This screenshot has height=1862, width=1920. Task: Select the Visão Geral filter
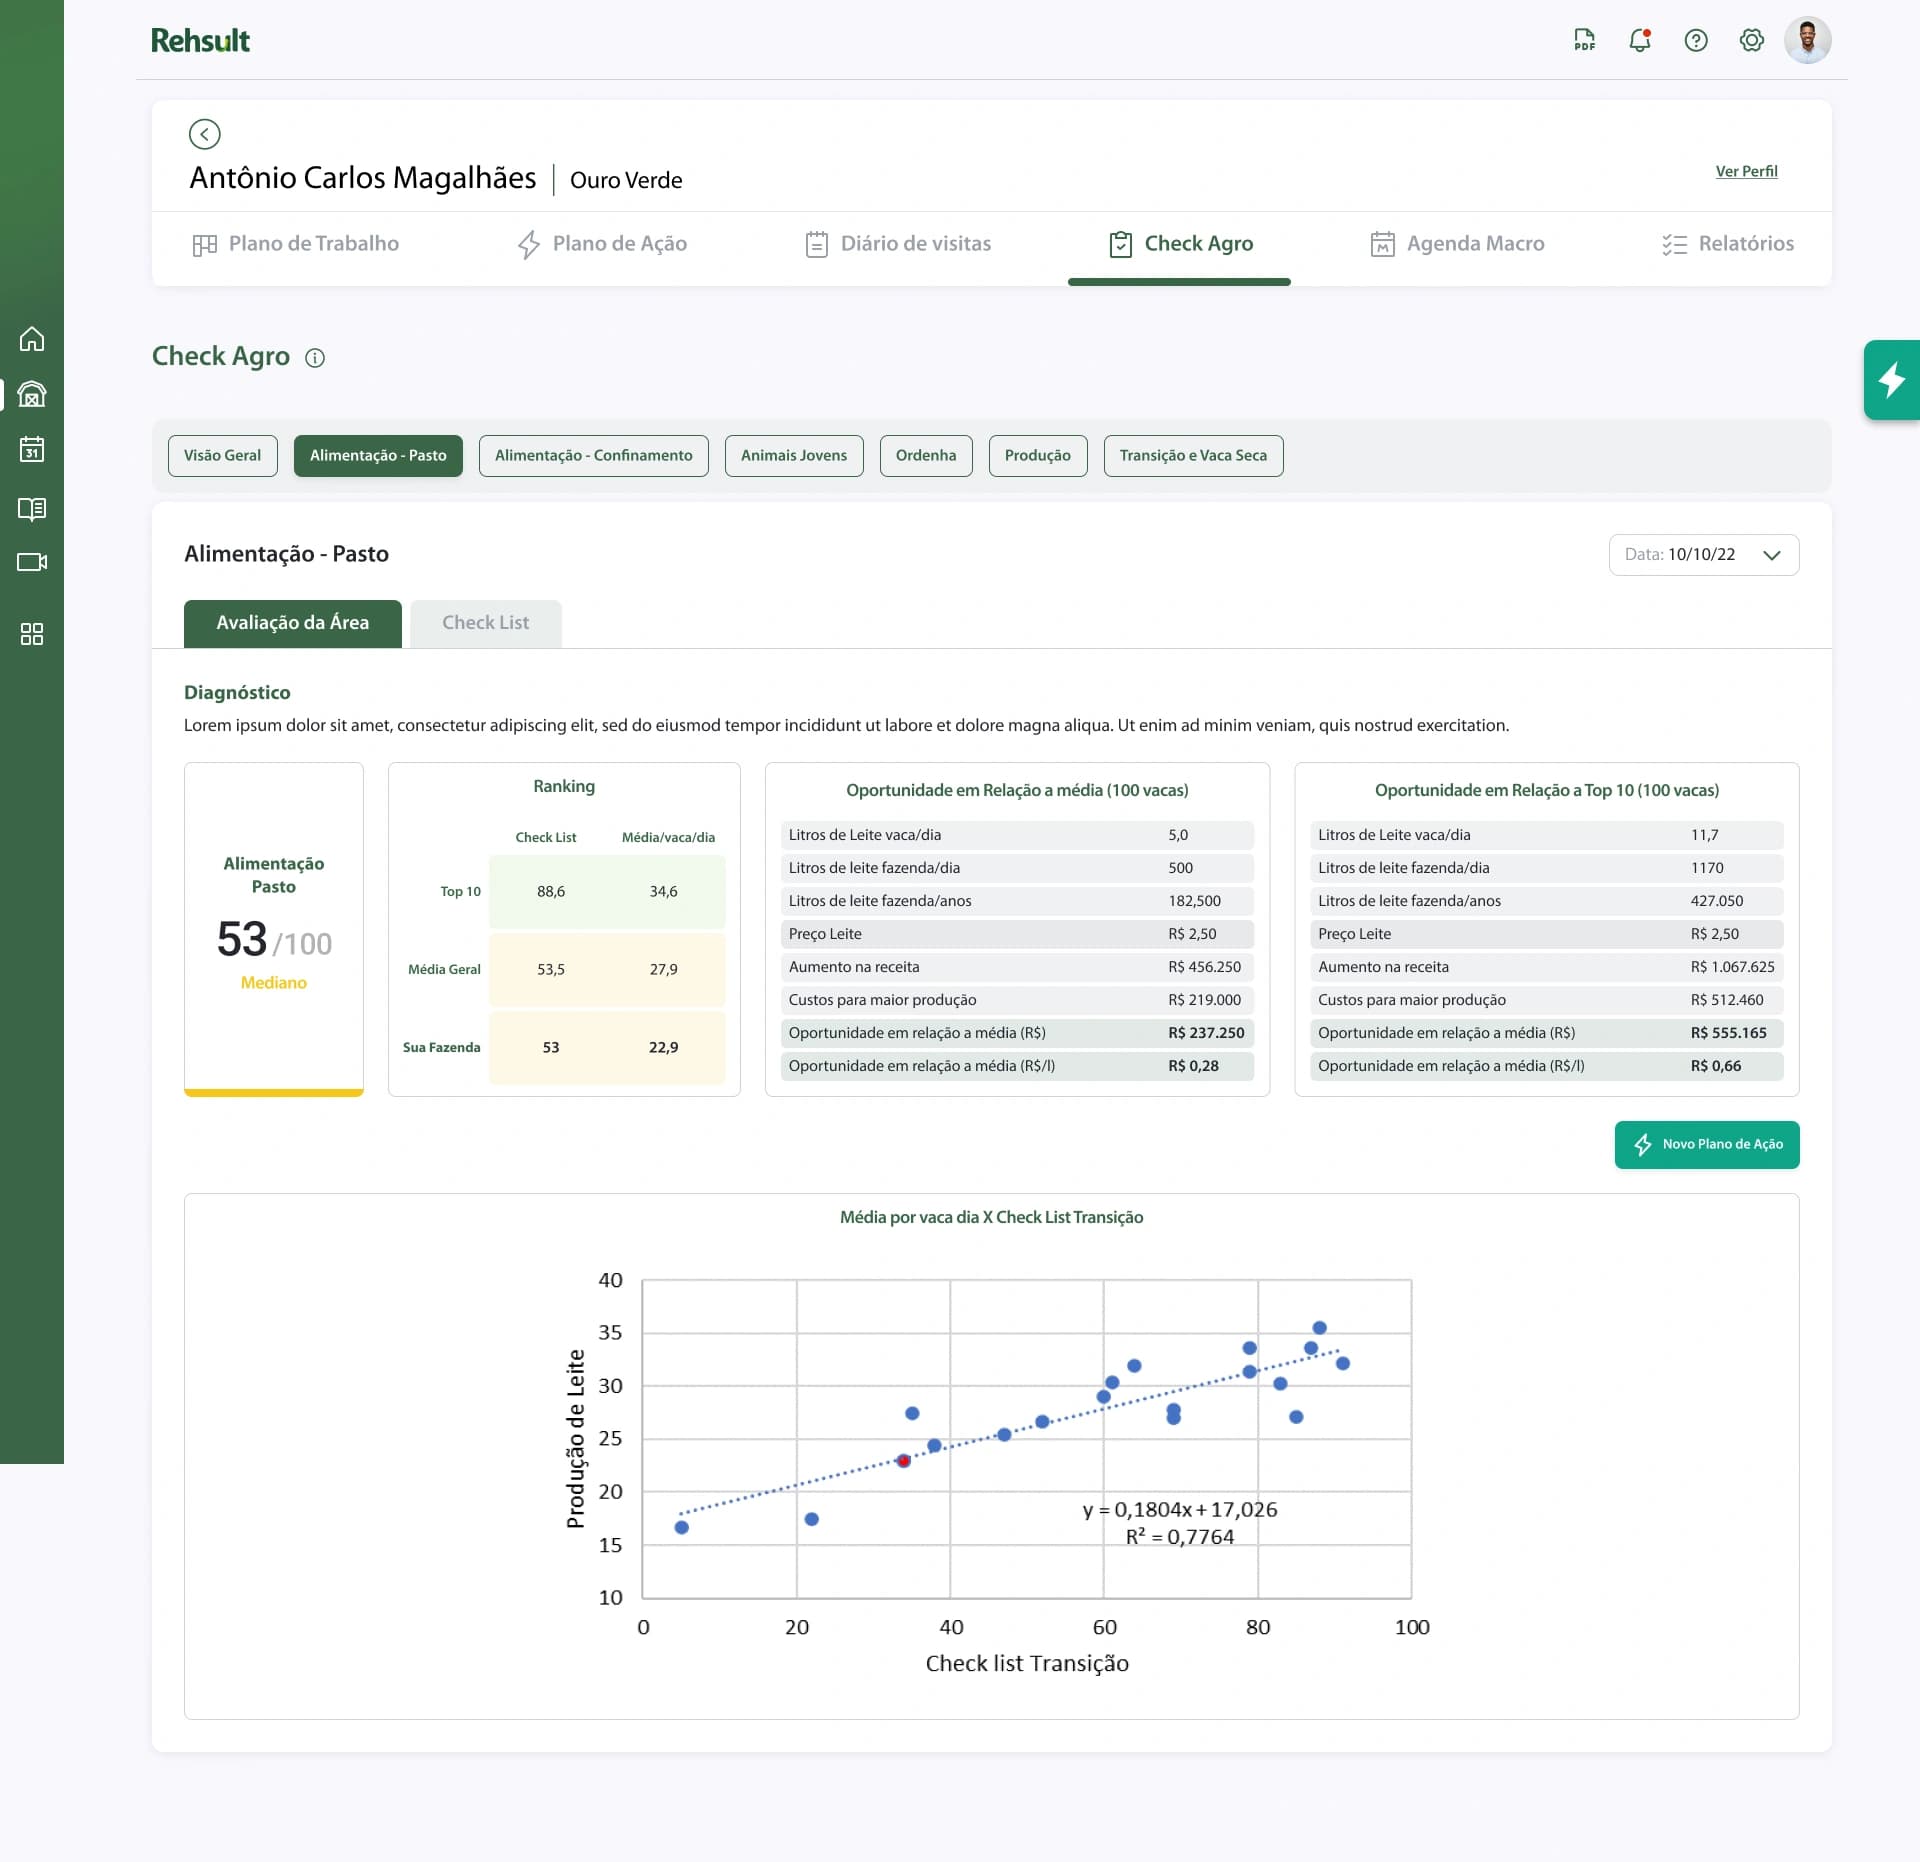[222, 456]
